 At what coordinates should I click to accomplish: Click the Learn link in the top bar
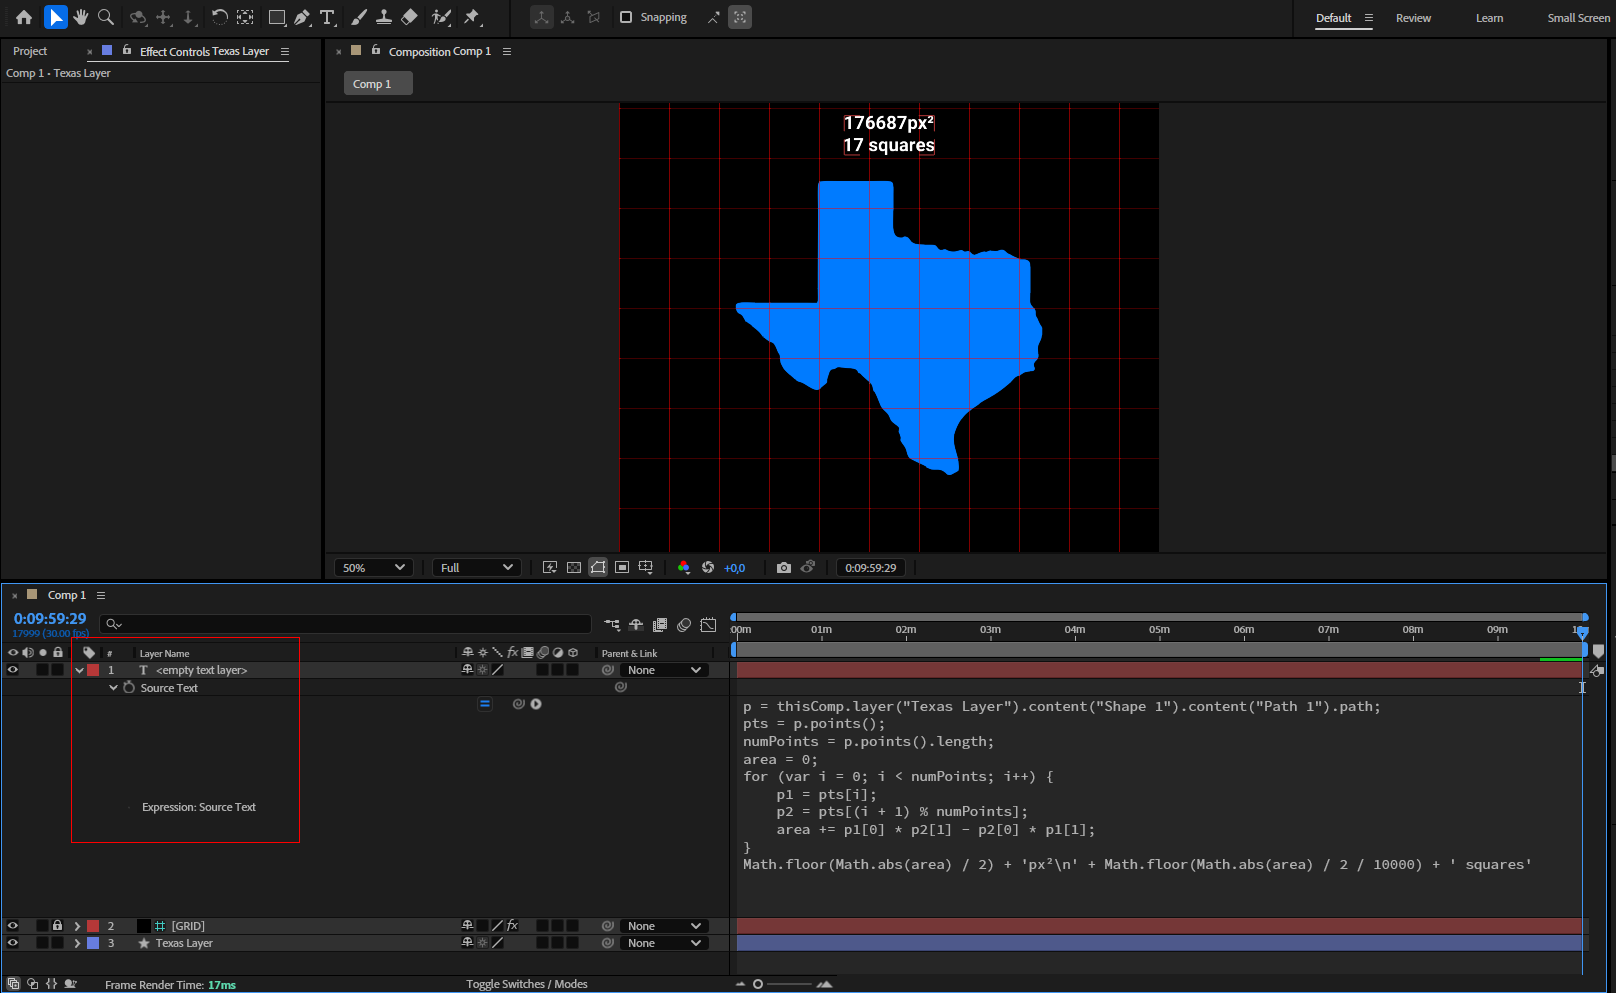pos(1489,17)
